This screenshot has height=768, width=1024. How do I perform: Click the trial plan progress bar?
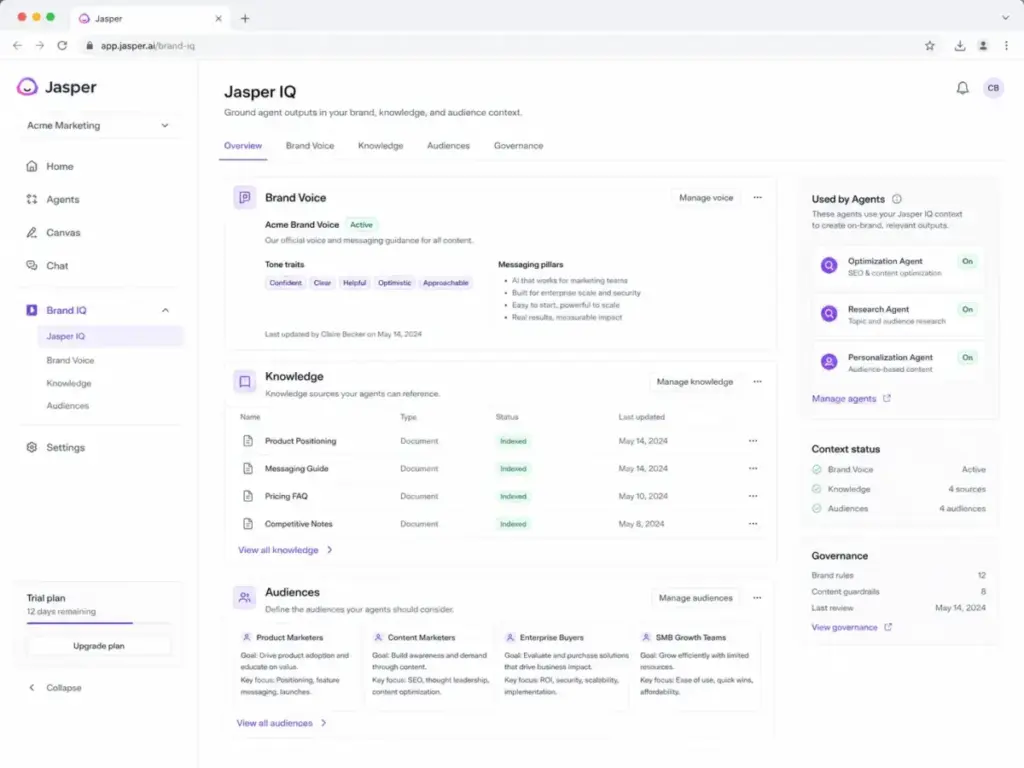click(98, 623)
